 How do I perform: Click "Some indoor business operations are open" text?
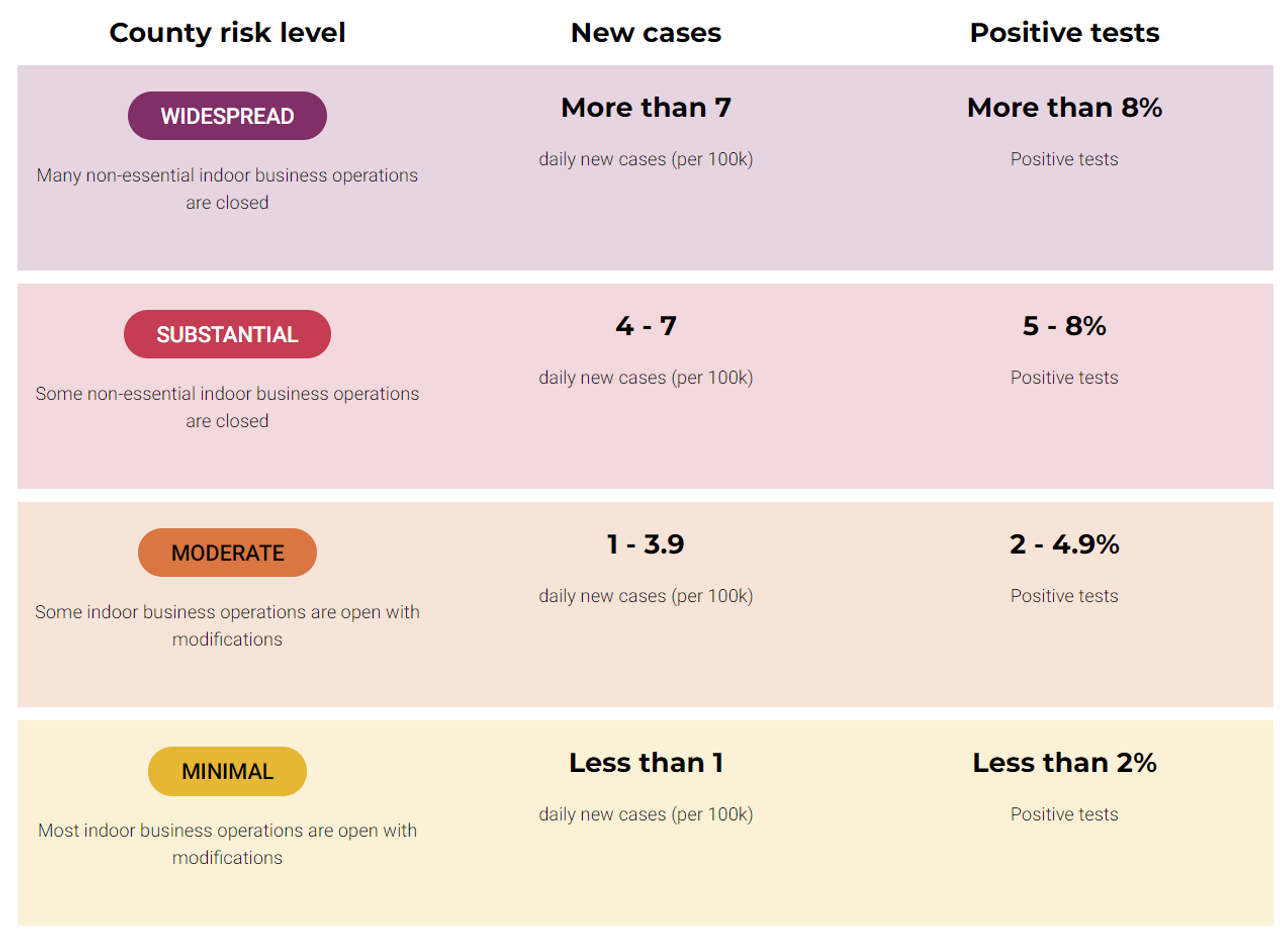227,612
